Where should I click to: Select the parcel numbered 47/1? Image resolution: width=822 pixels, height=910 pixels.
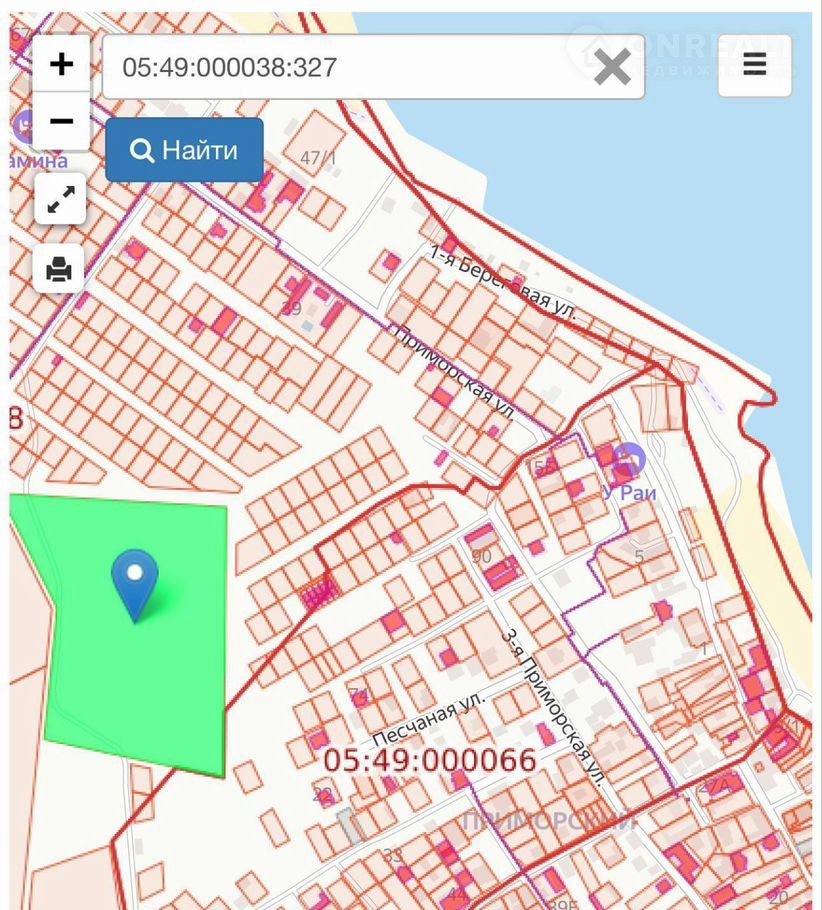(x=318, y=158)
